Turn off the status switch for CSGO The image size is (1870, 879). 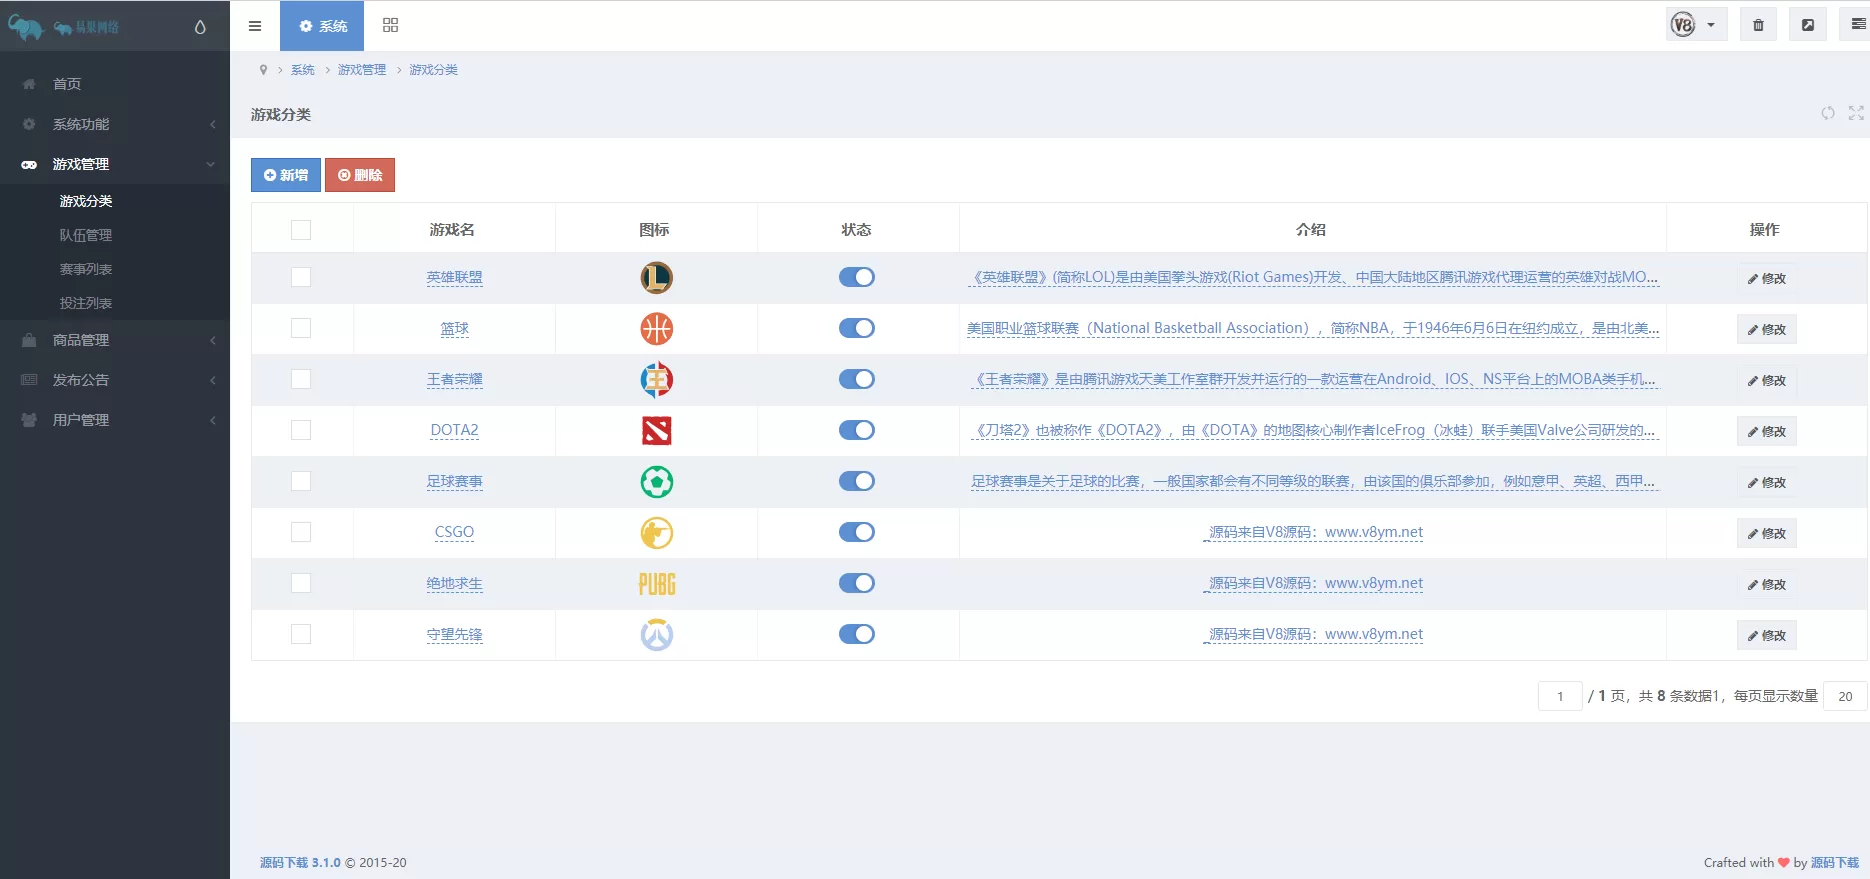[856, 532]
